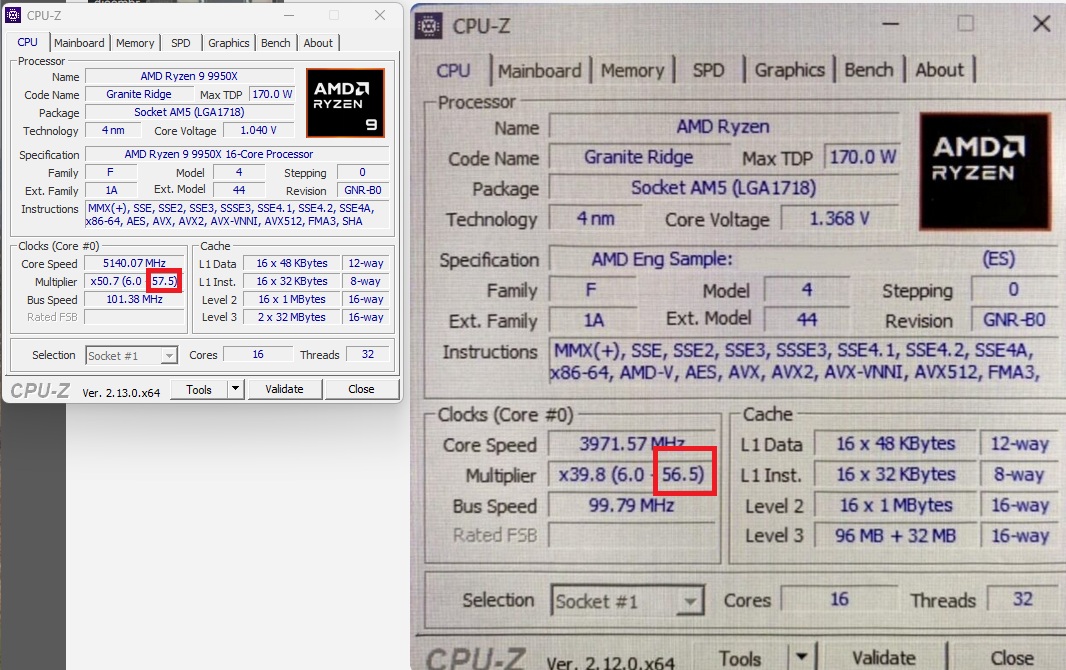Click Close button in right CPU-Z window

pos(1012,657)
